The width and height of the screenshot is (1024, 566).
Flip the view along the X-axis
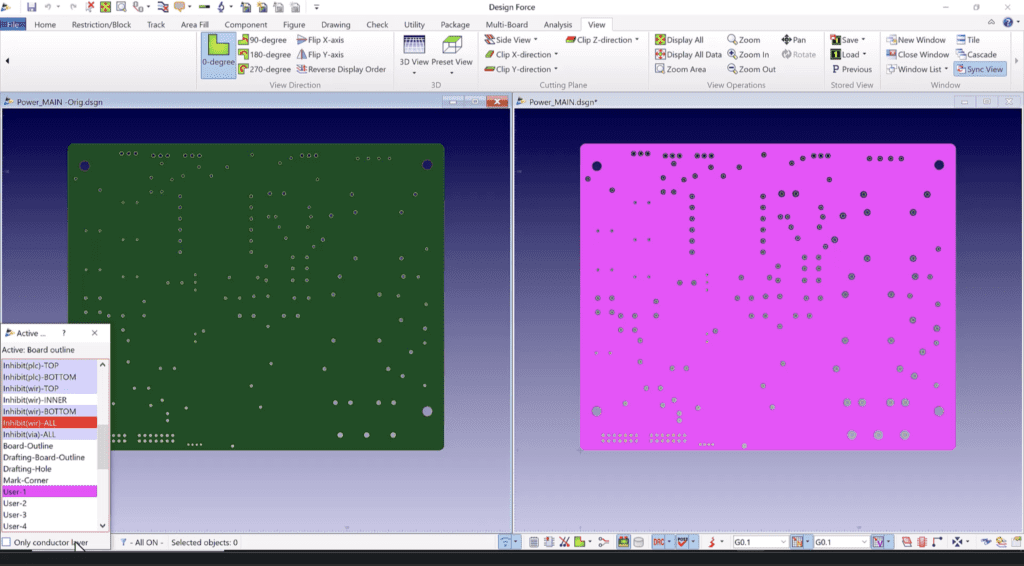coord(320,40)
